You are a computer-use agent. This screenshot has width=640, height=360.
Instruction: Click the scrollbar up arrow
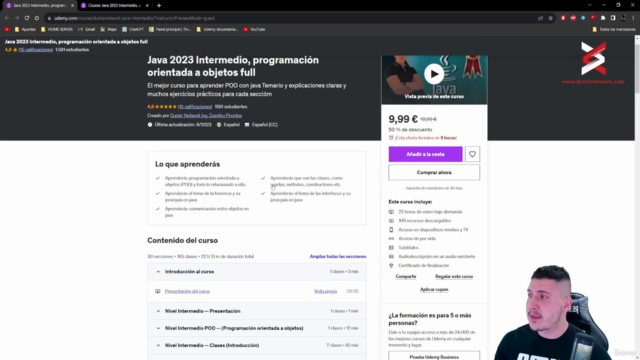tap(637, 38)
